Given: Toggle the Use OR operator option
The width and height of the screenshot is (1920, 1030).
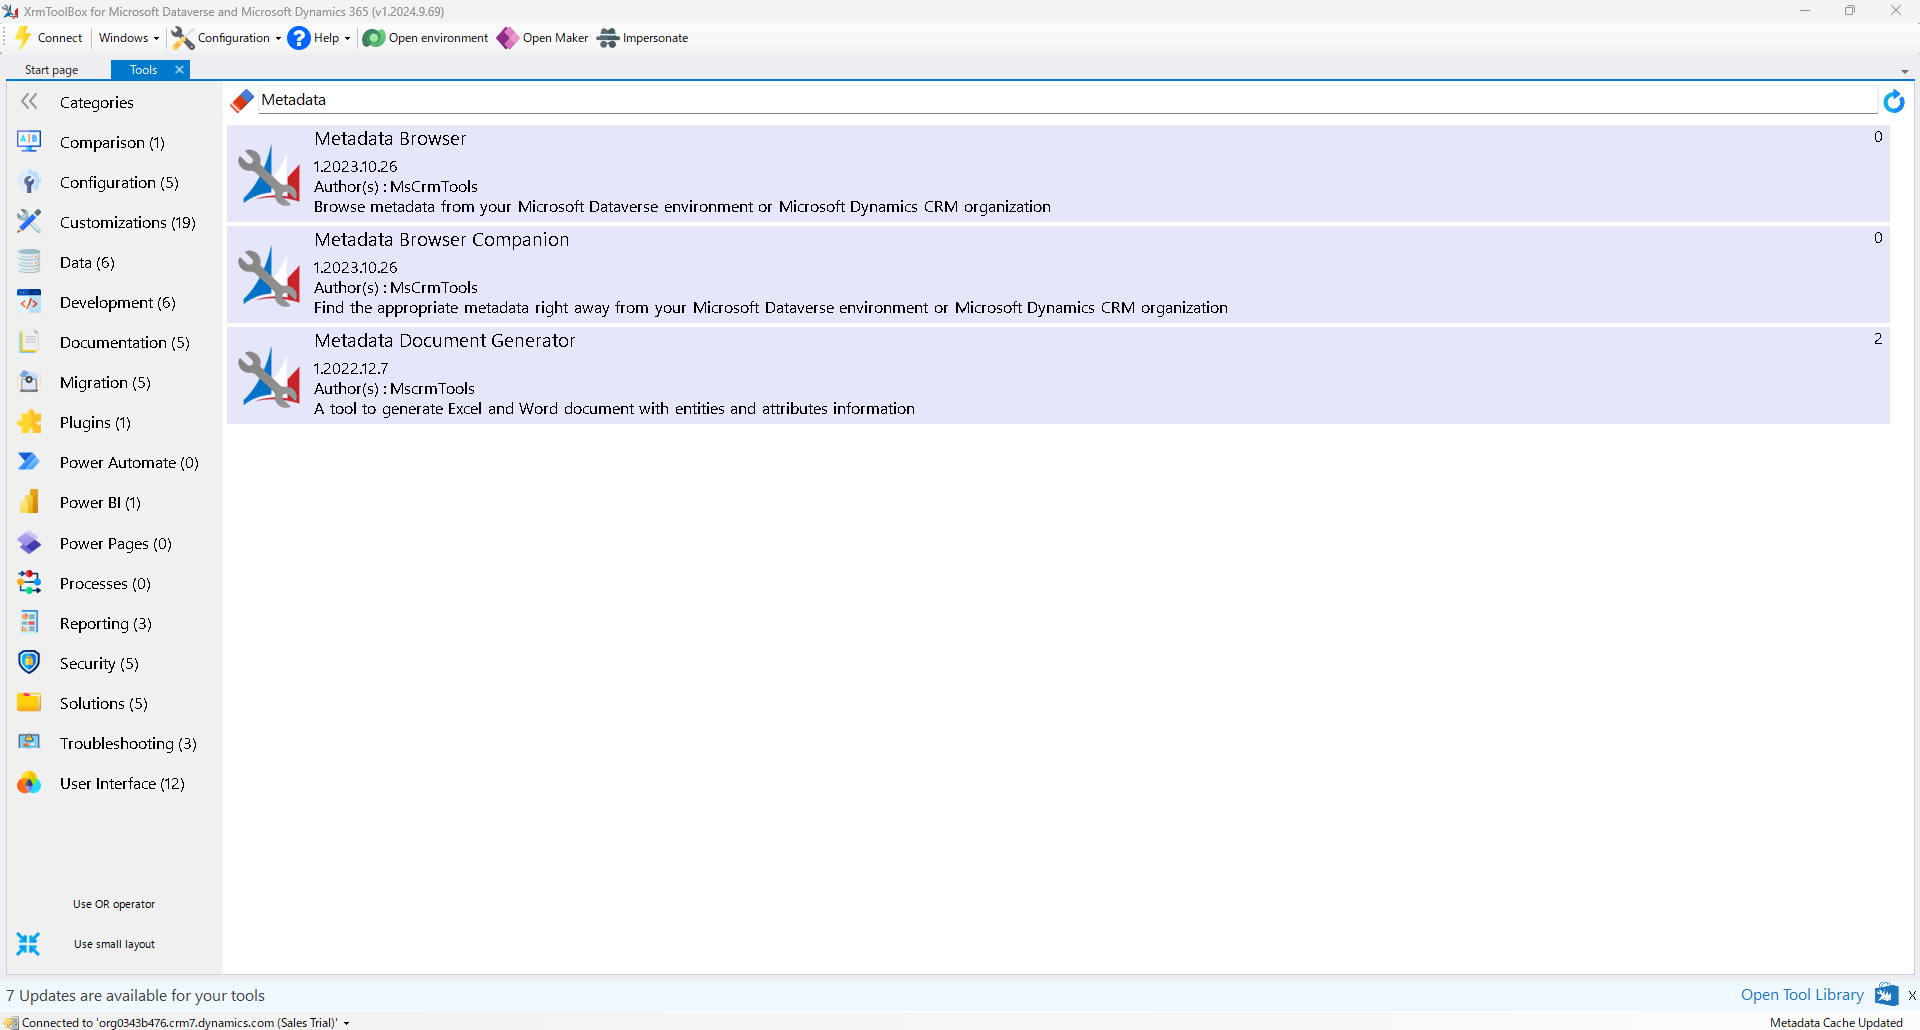Looking at the screenshot, I should click(x=114, y=904).
